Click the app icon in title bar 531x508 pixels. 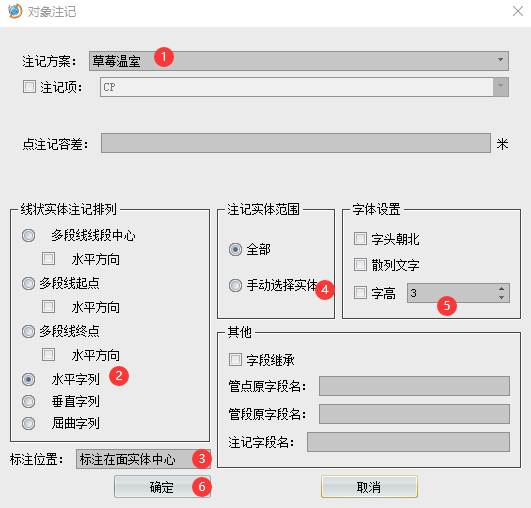(x=15, y=11)
